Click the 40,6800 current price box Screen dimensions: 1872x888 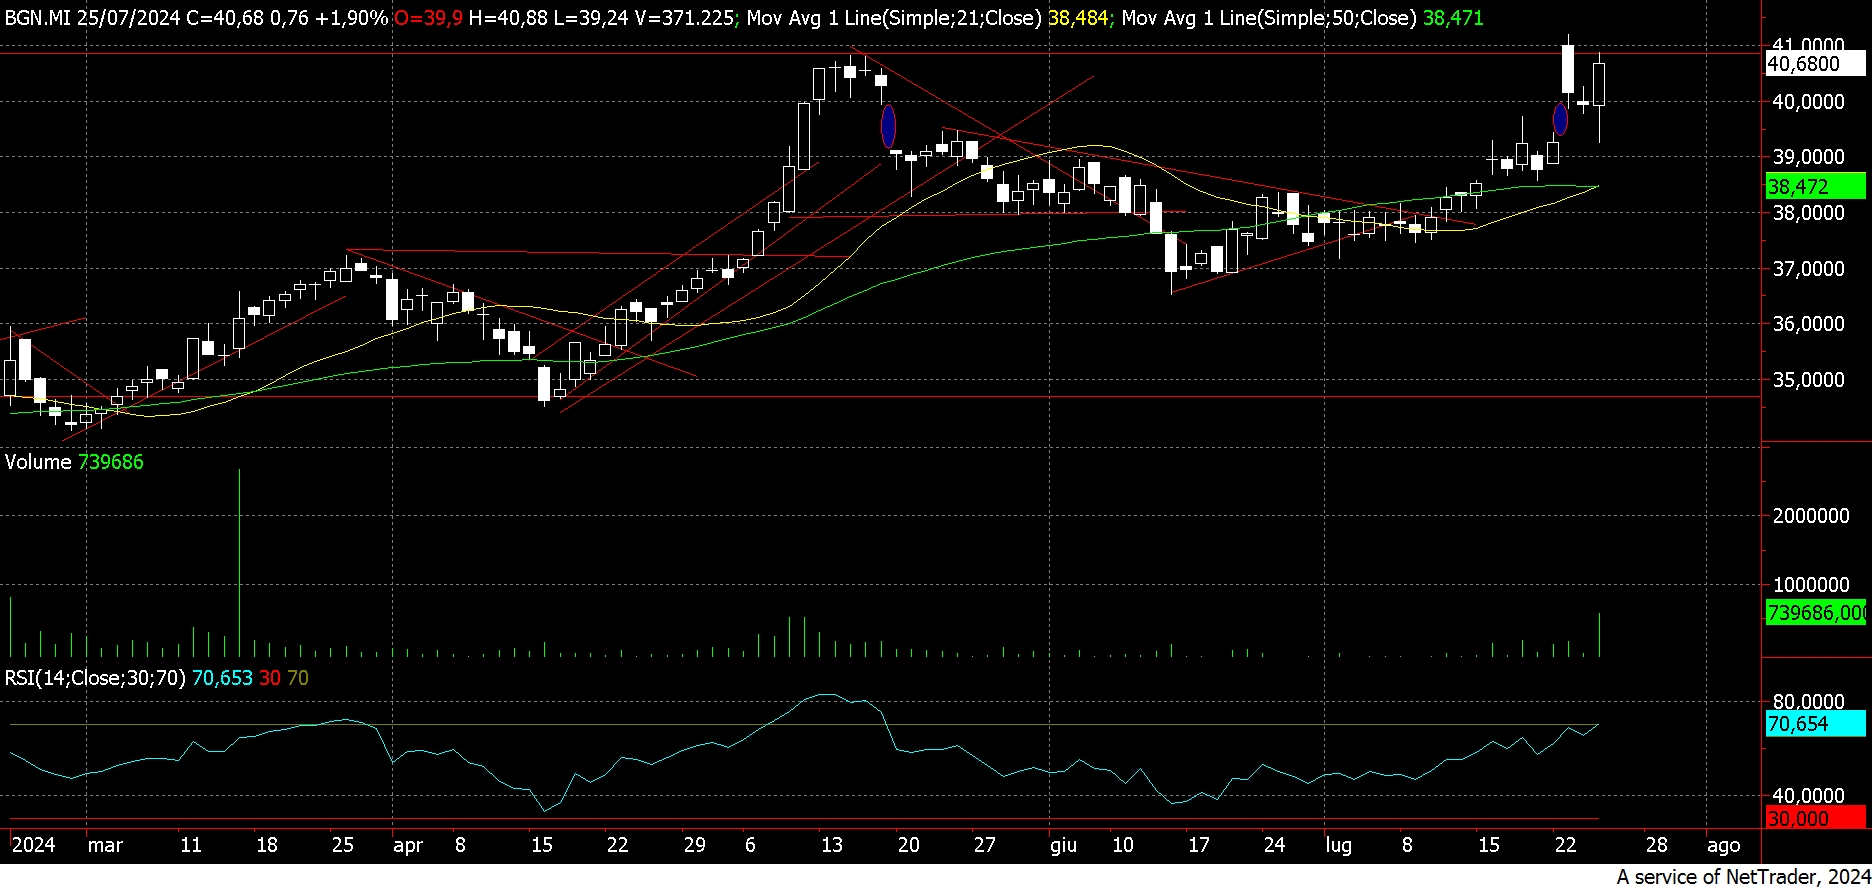1816,64
